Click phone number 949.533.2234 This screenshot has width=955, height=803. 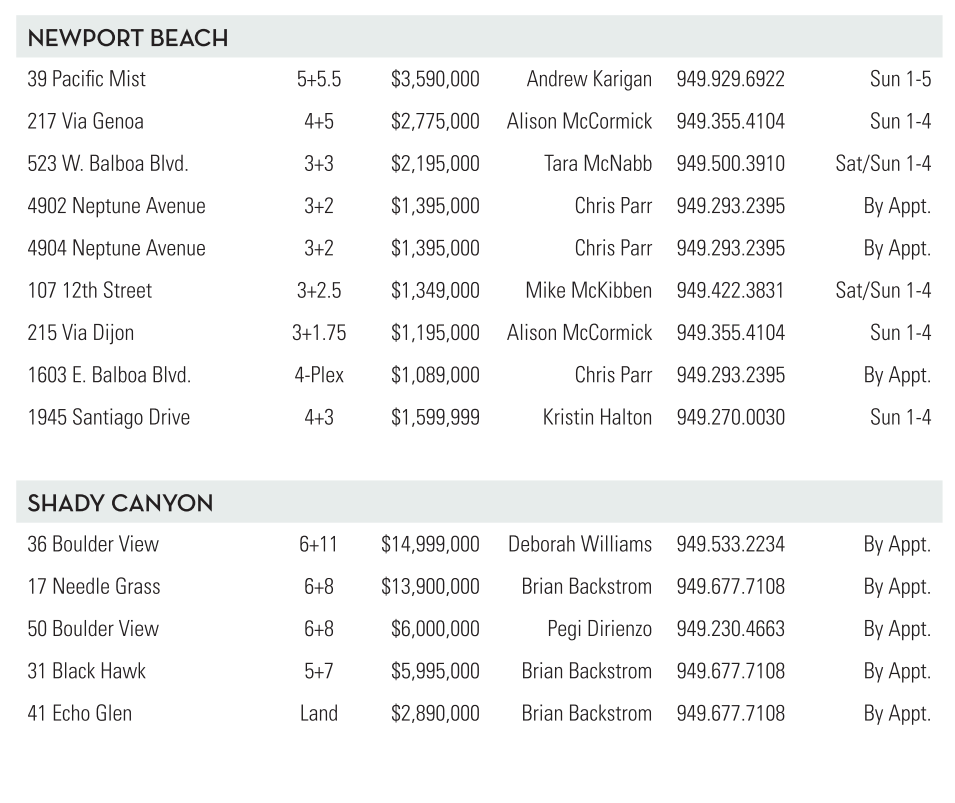(730, 545)
